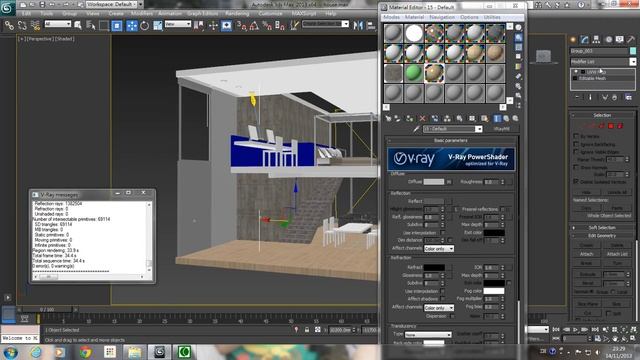Click the Extrude button in Edit Geometry
The width and height of the screenshot is (640, 360).
click(587, 274)
